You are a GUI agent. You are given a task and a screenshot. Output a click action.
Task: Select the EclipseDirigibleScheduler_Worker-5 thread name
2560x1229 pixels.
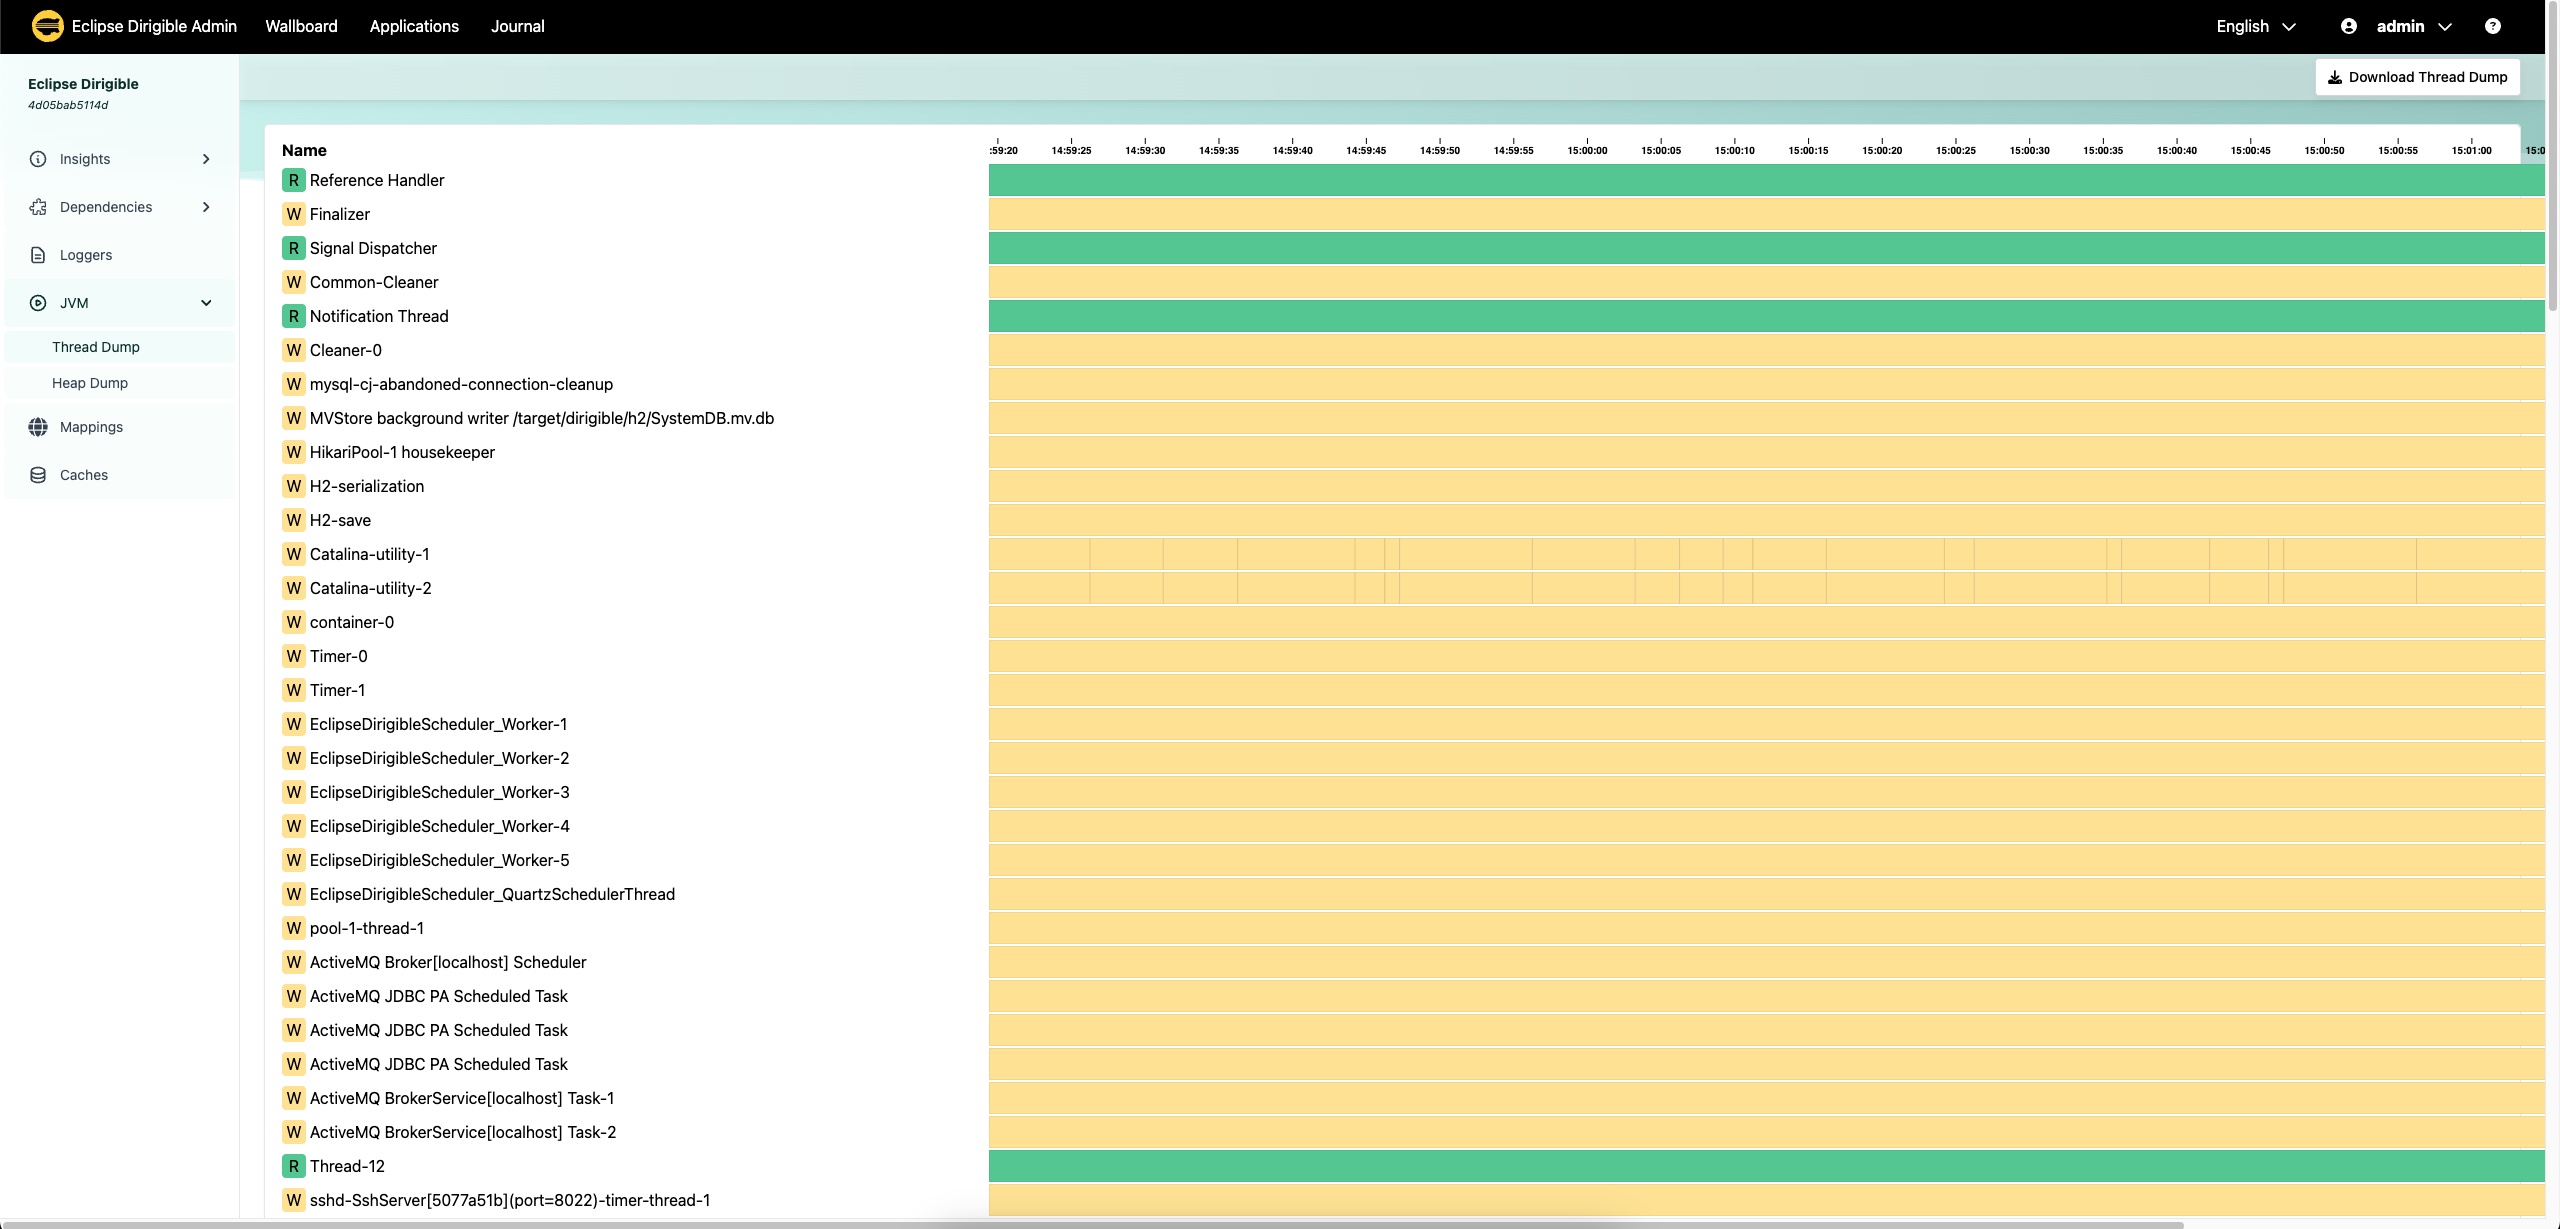[440, 860]
